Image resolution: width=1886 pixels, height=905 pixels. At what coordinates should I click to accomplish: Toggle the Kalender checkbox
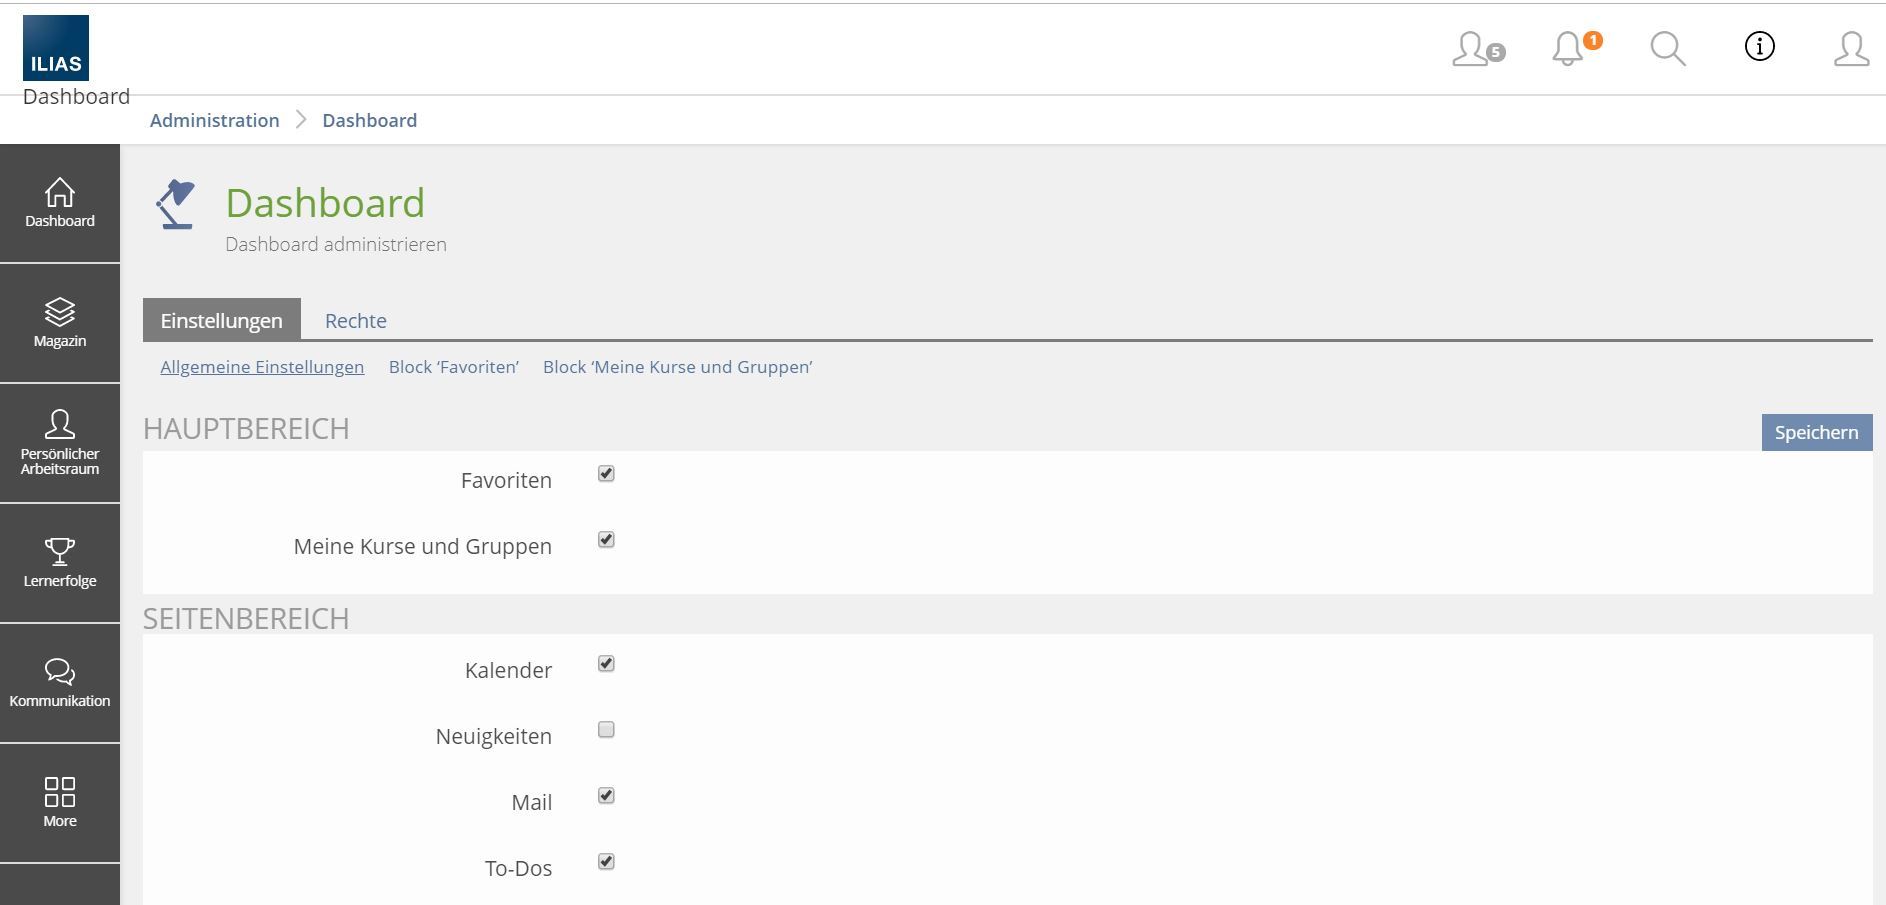coord(606,664)
